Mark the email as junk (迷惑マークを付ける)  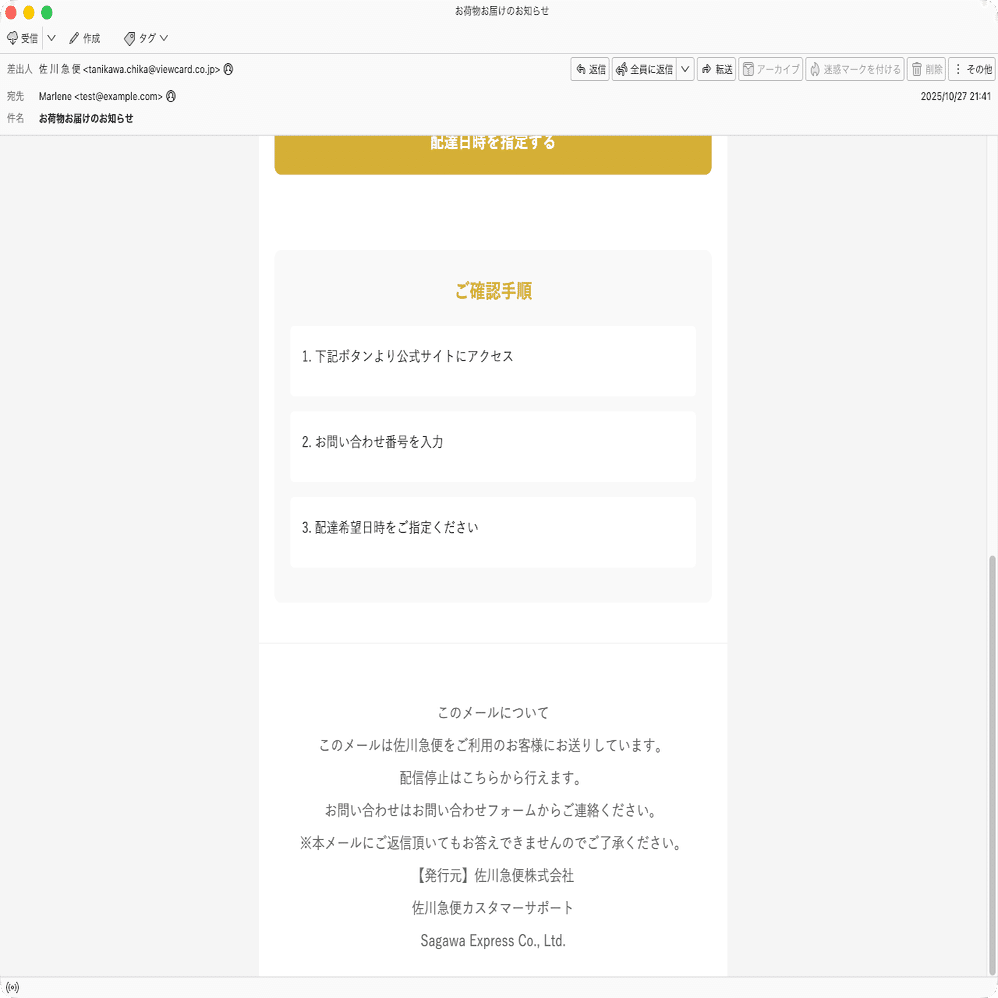[855, 69]
